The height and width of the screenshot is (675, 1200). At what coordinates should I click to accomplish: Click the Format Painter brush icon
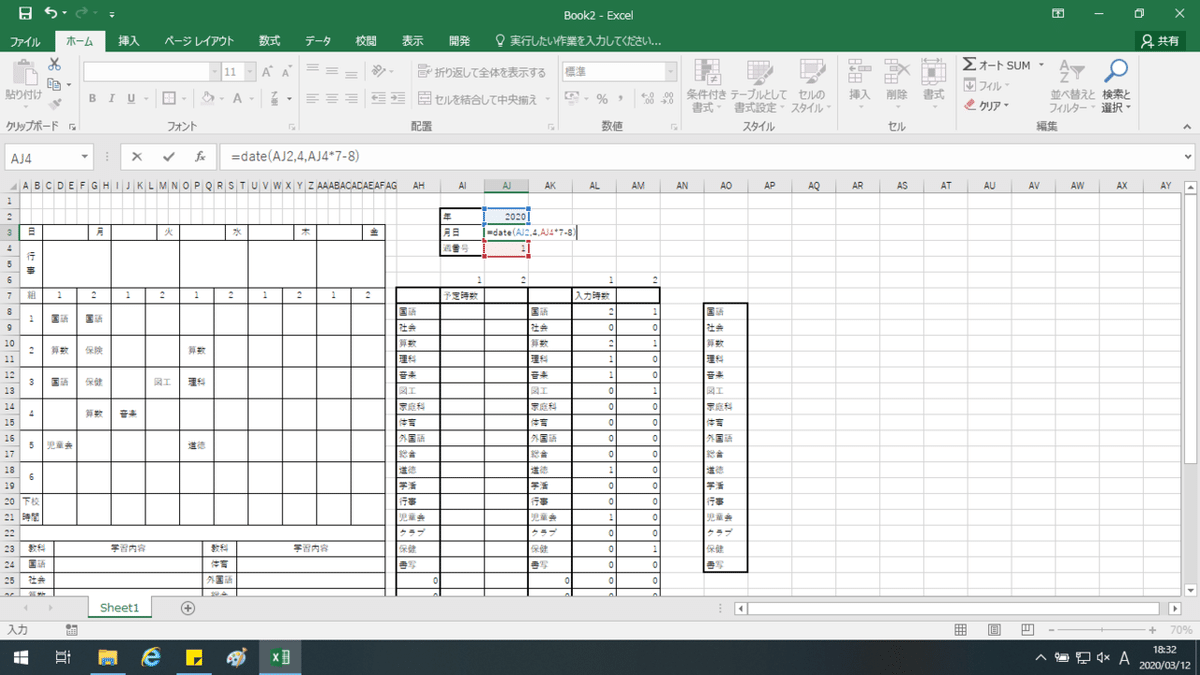point(54,102)
